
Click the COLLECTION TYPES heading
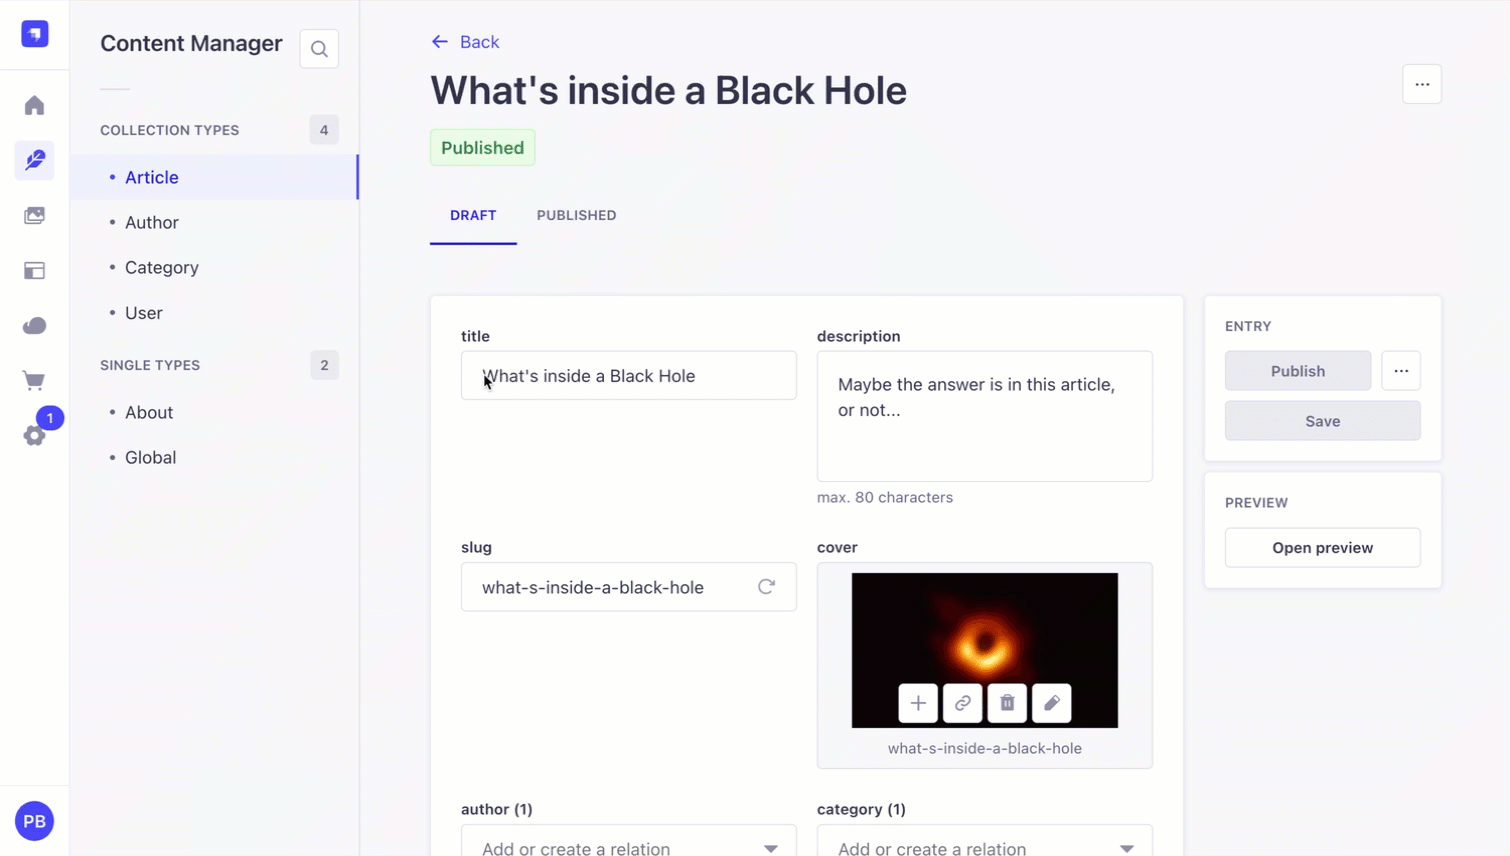(170, 130)
